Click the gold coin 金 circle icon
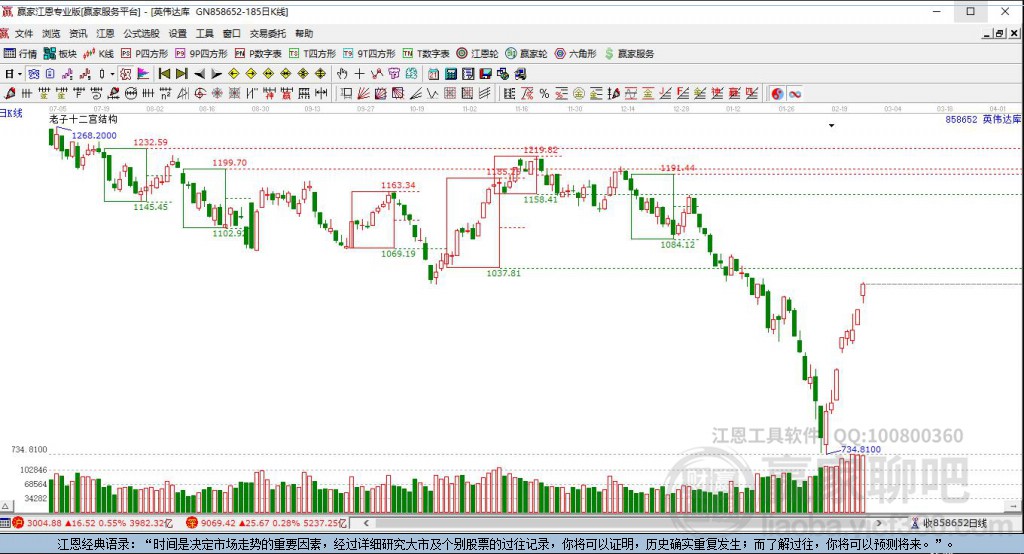 pos(579,93)
